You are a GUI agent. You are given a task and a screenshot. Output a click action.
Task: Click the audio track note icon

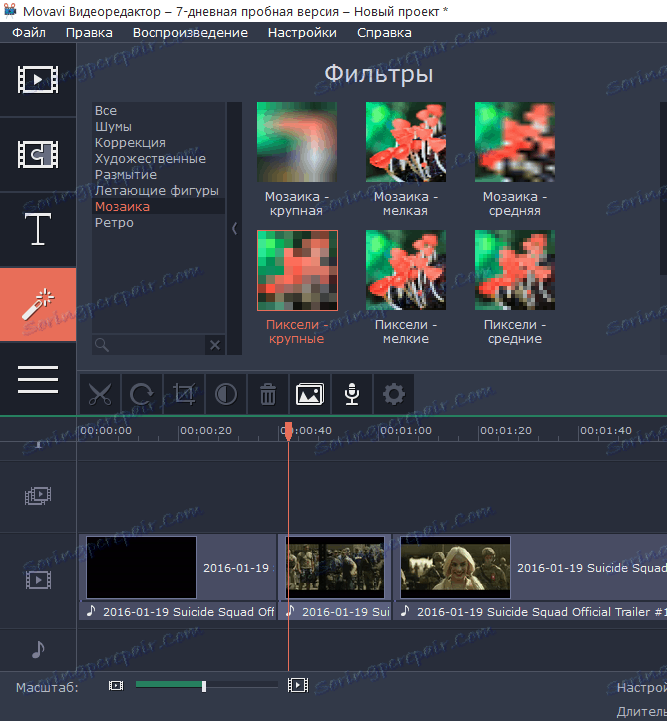tap(38, 649)
